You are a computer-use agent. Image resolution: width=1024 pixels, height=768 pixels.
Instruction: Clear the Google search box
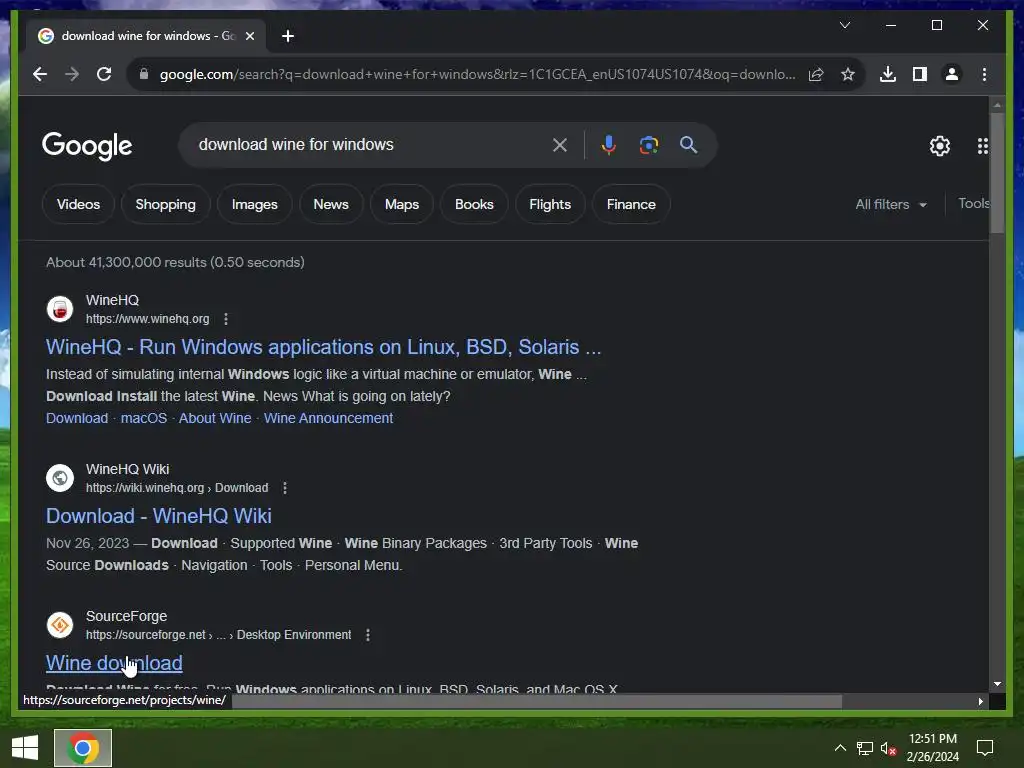click(560, 145)
